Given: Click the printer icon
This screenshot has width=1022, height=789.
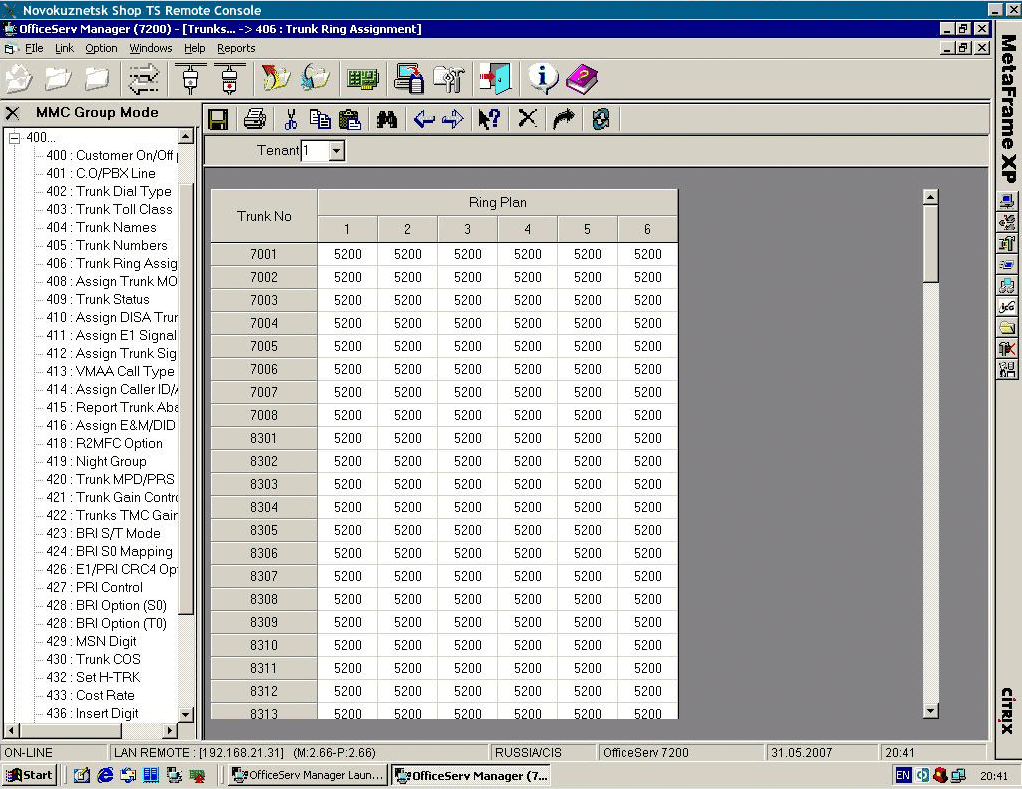Looking at the screenshot, I should coord(254,119).
